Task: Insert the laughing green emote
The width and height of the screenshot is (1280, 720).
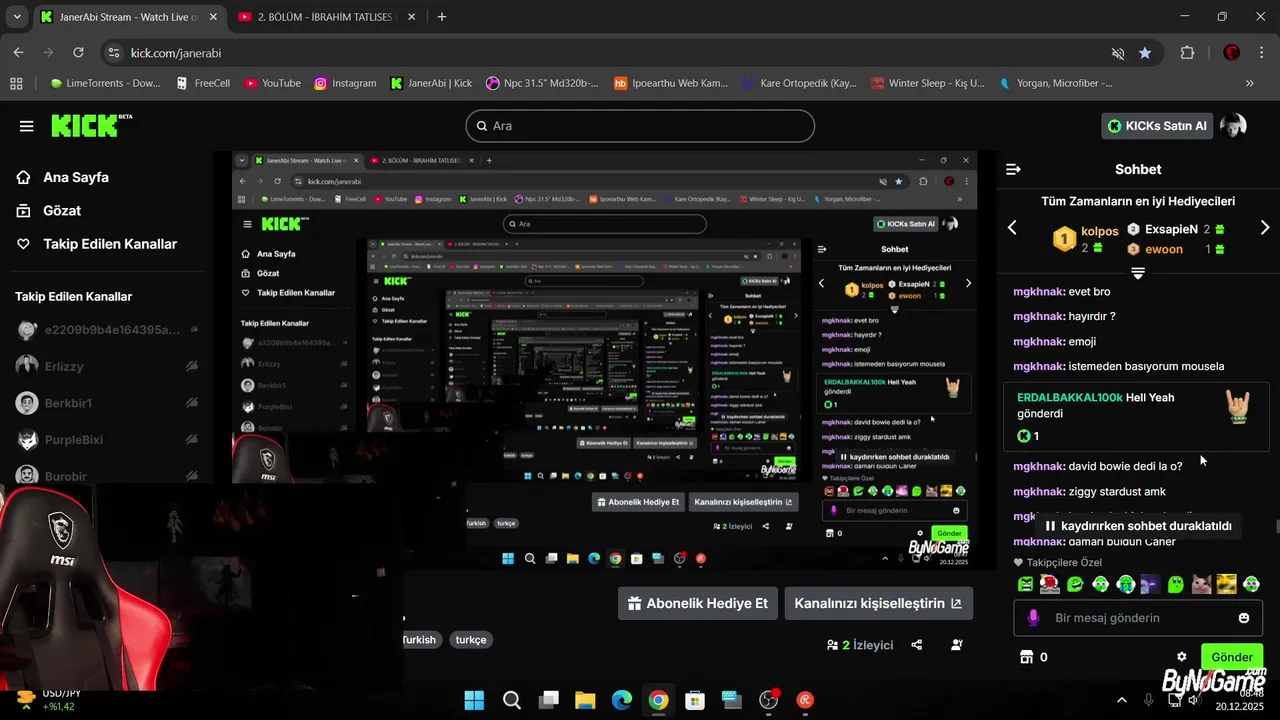Action: (x=1075, y=584)
